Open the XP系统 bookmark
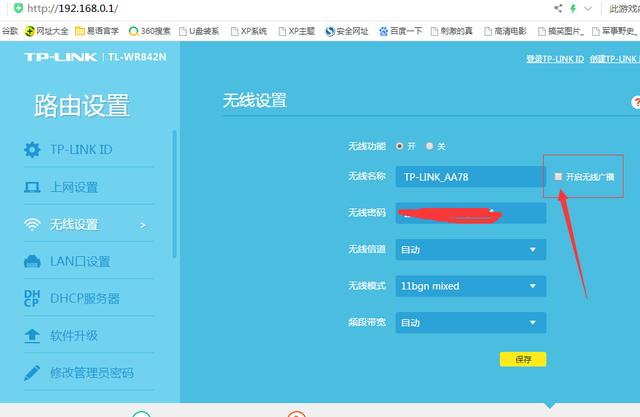Screen dimensions: 640x417 point(249,31)
